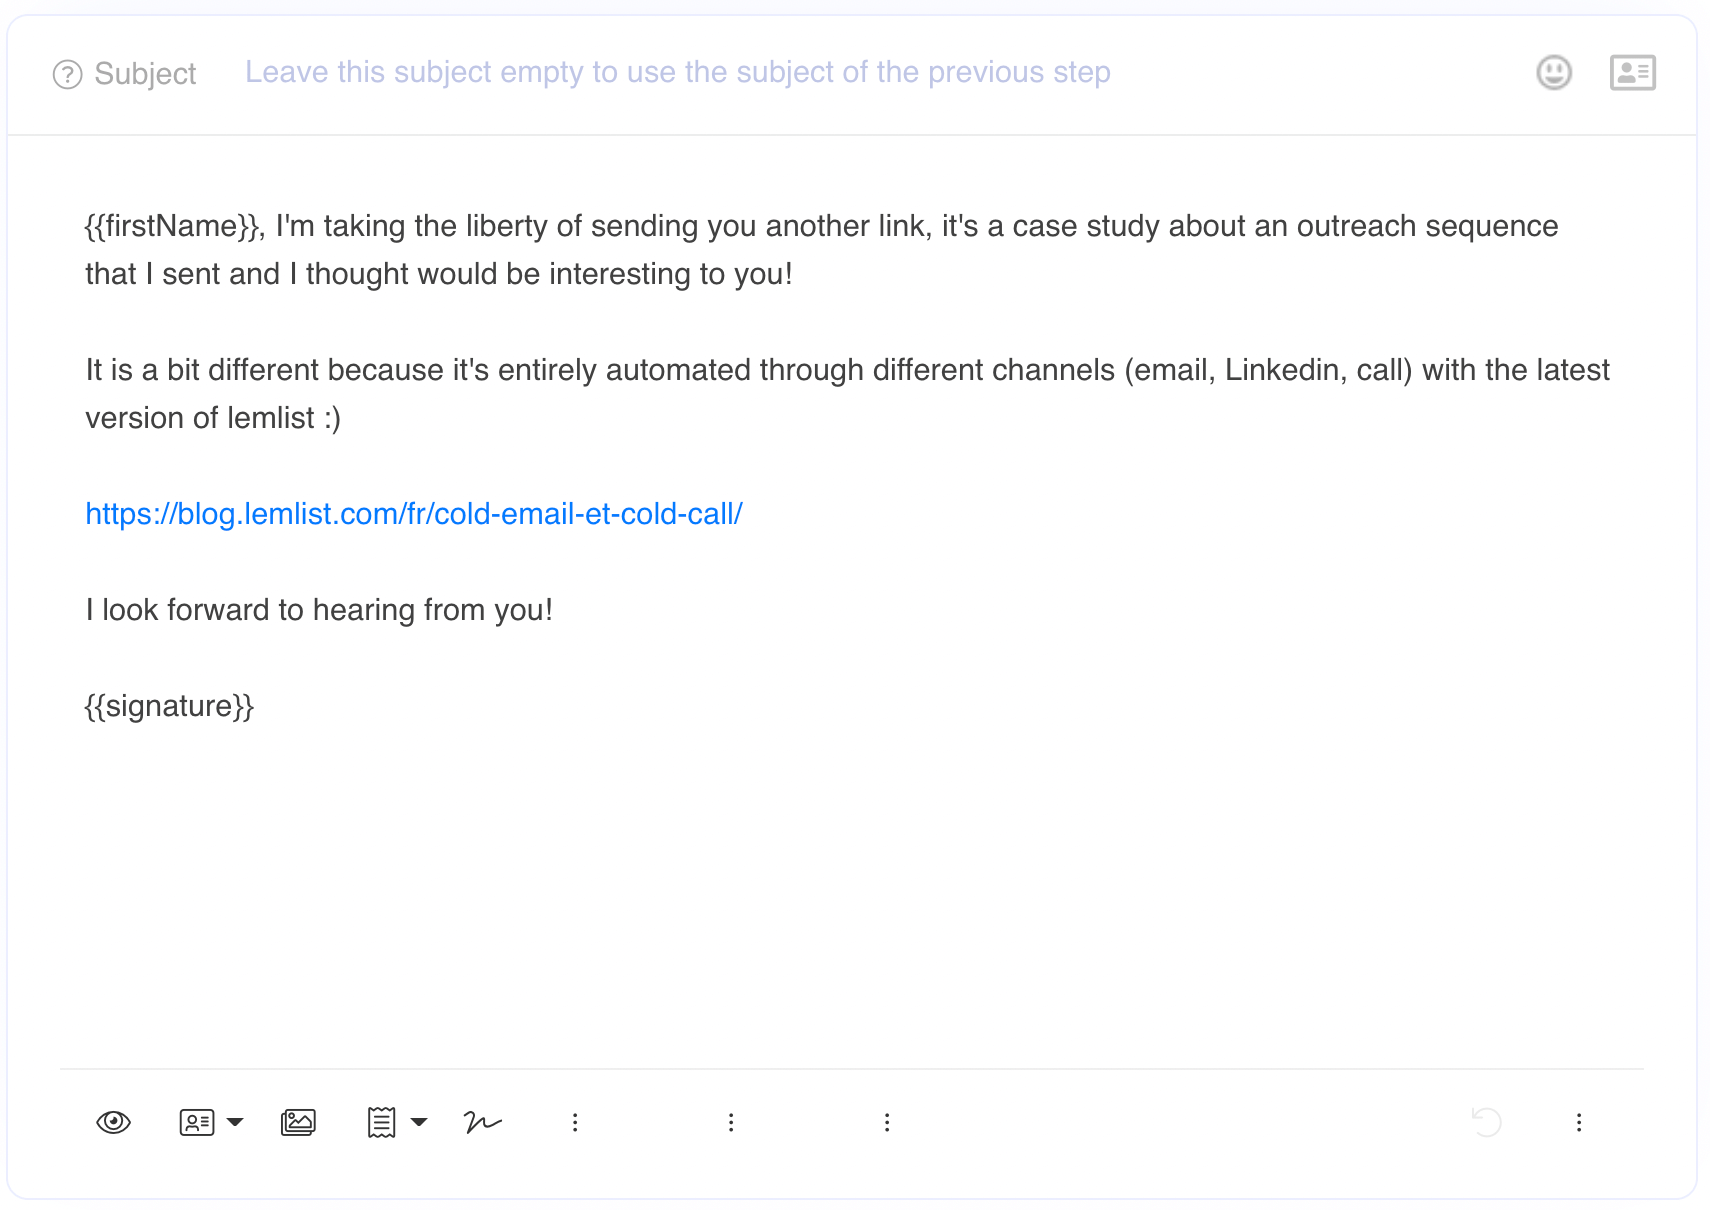The height and width of the screenshot is (1210, 1710).
Task: Click the insert image icon
Action: click(x=298, y=1122)
